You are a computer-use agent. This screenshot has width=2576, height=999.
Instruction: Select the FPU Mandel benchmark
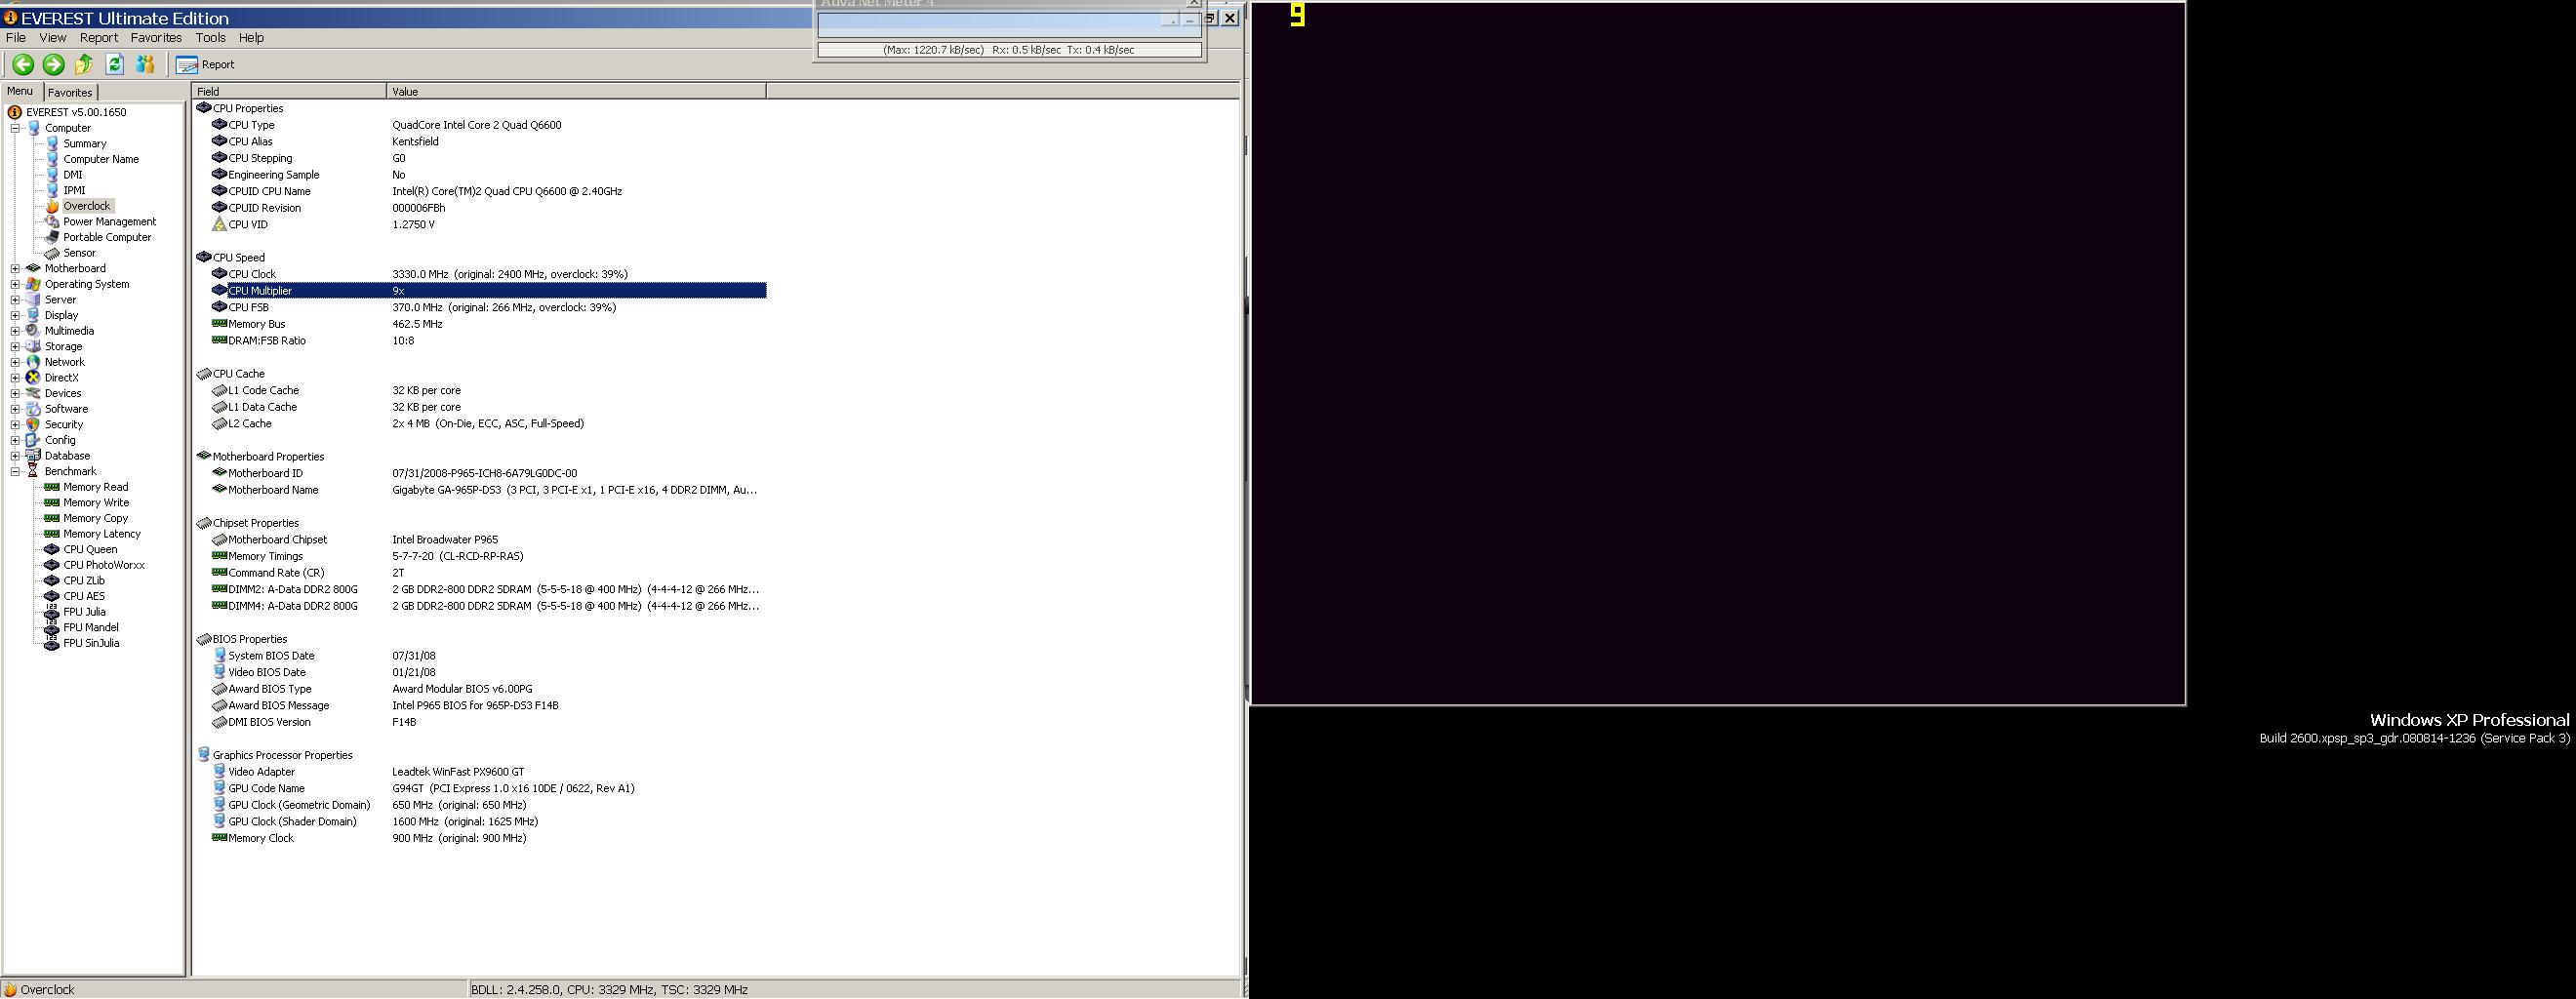pos(91,627)
